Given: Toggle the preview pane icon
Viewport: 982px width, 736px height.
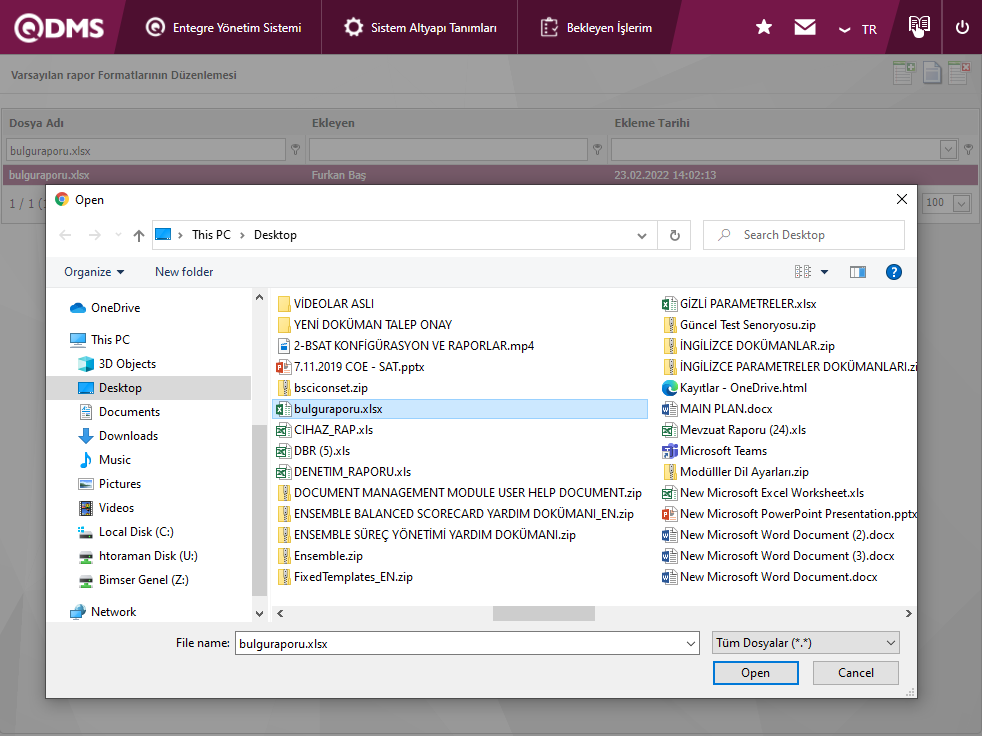Looking at the screenshot, I should (857, 272).
